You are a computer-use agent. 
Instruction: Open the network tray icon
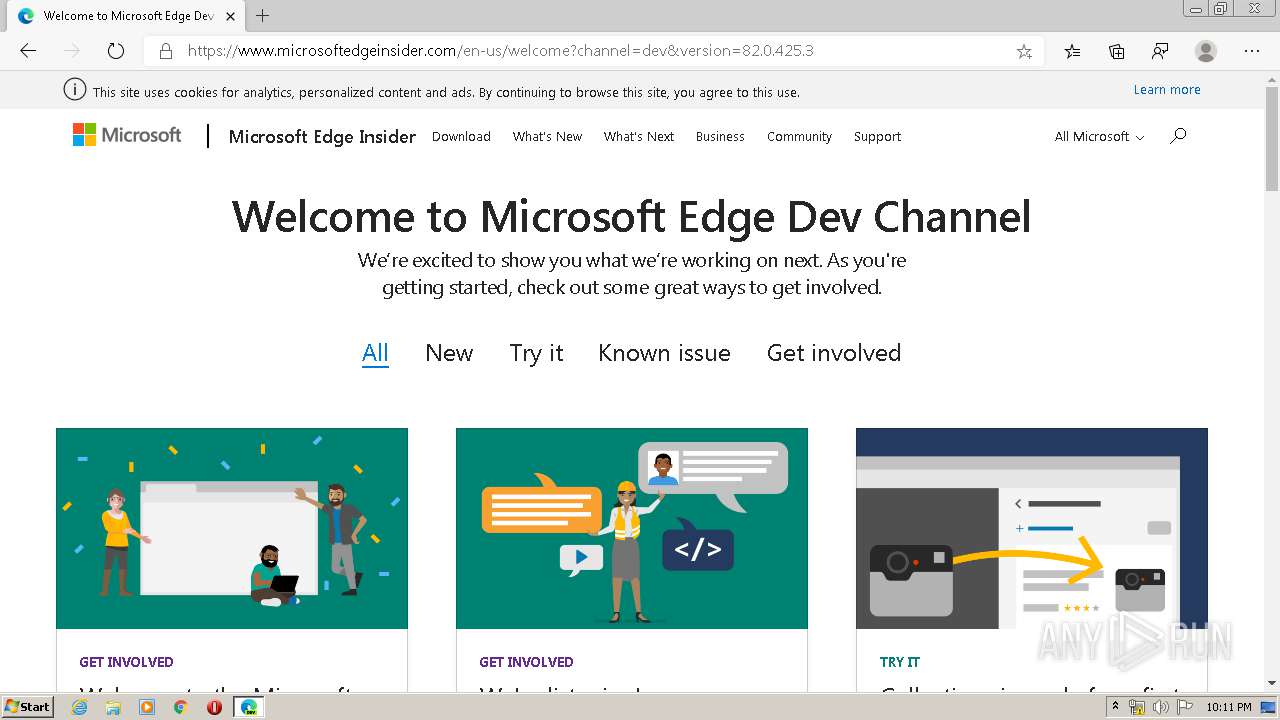click(1138, 707)
